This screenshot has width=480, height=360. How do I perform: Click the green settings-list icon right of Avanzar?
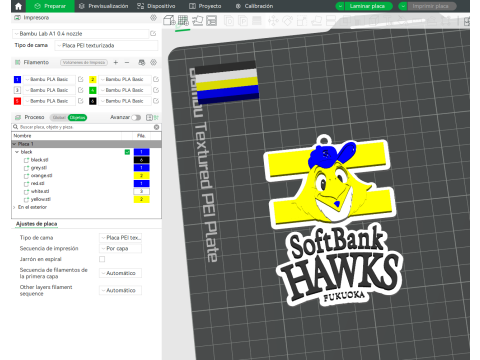(x=156, y=117)
